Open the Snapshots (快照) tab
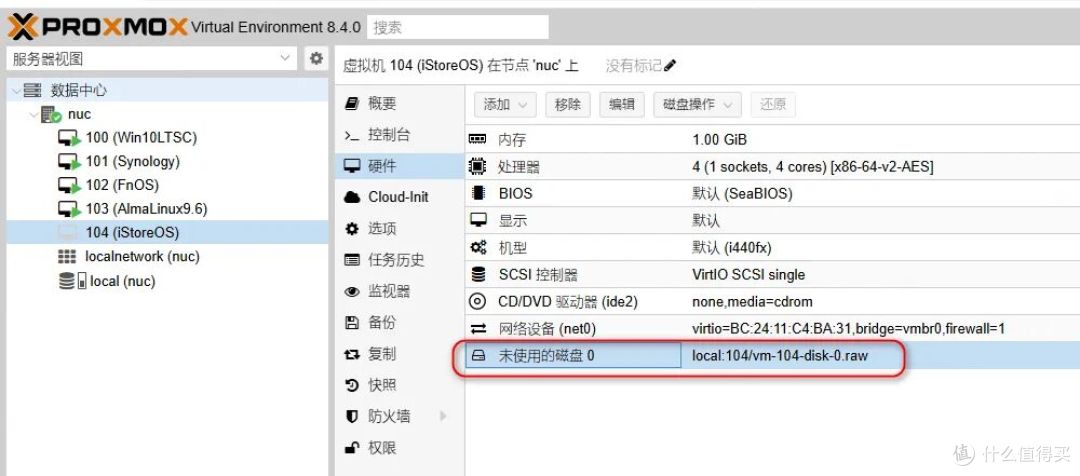This screenshot has width=1080, height=476. coord(399,385)
